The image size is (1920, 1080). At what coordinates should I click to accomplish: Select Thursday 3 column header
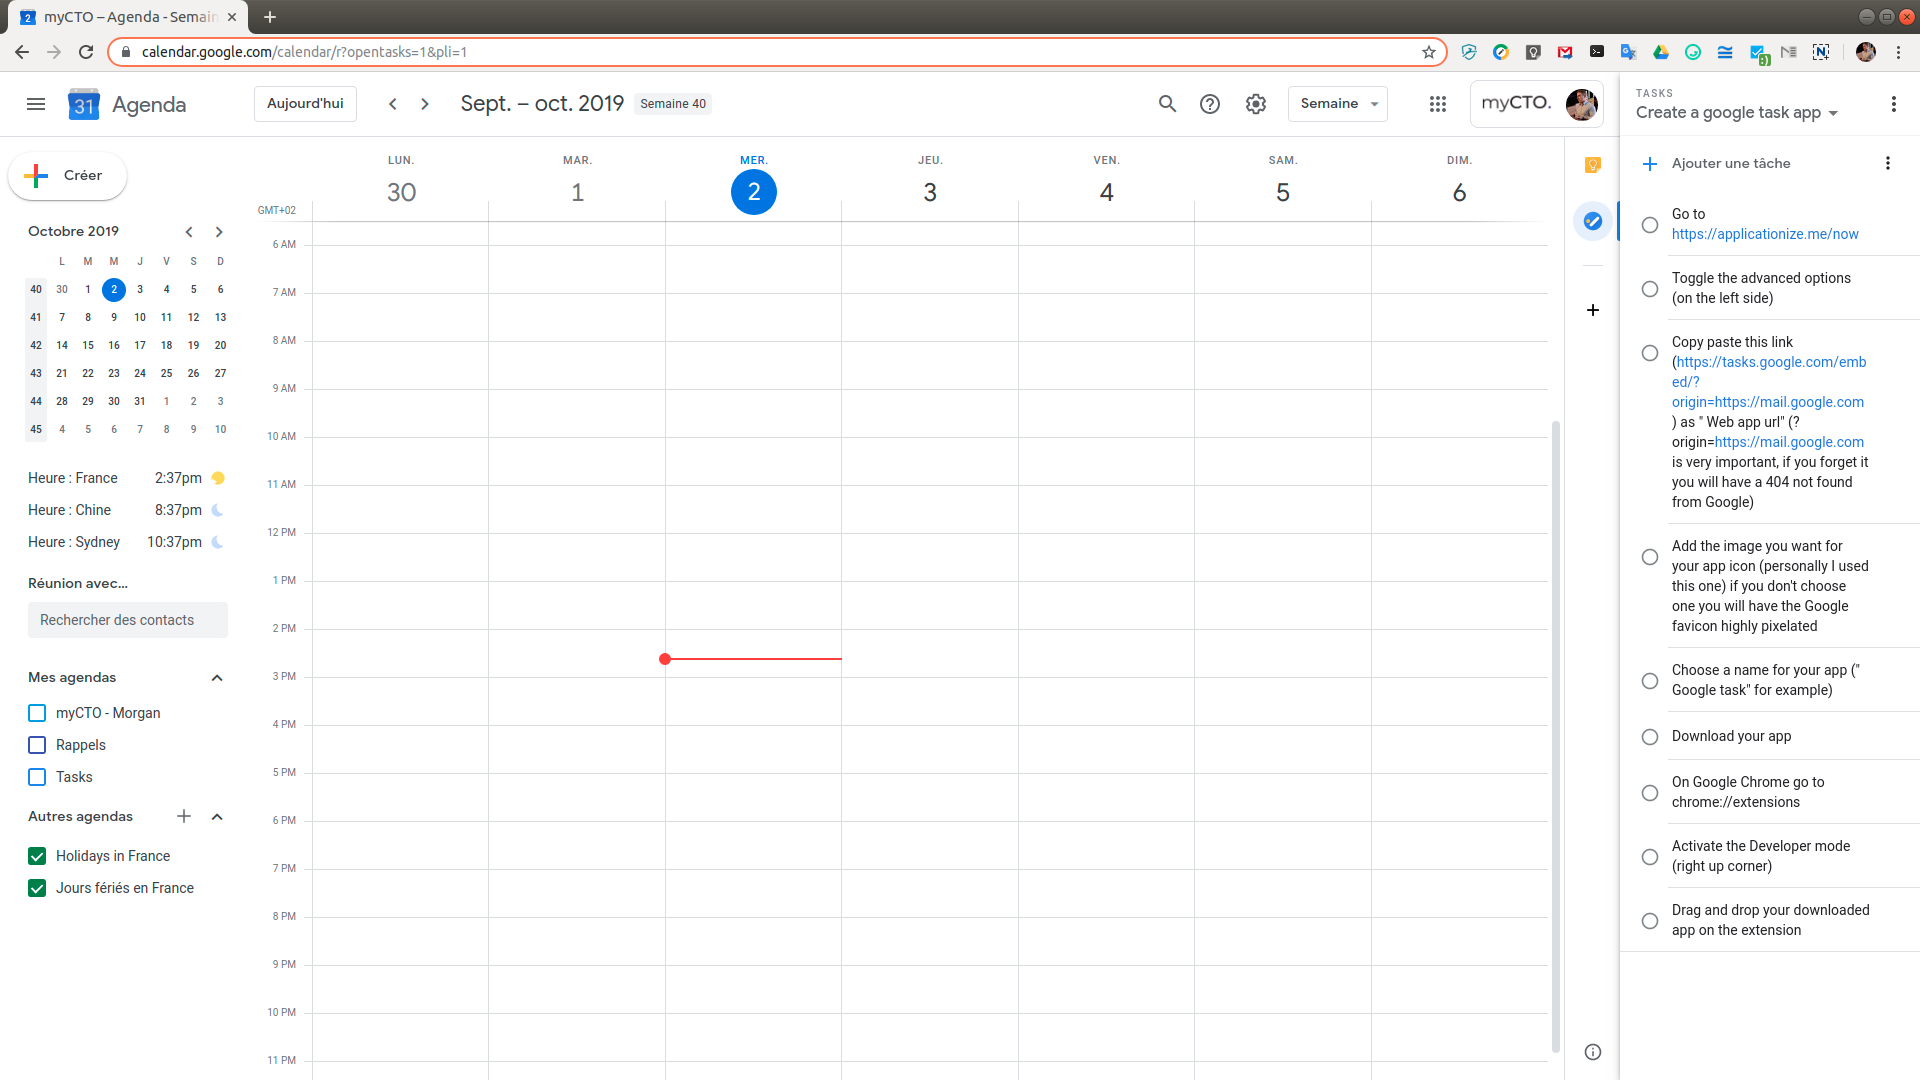click(930, 182)
